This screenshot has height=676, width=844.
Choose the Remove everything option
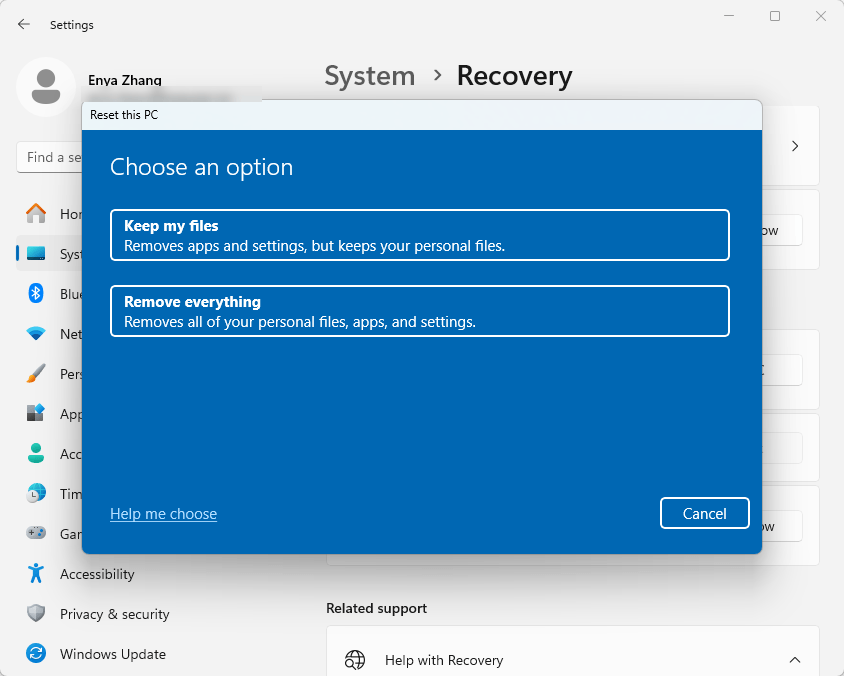click(x=419, y=311)
